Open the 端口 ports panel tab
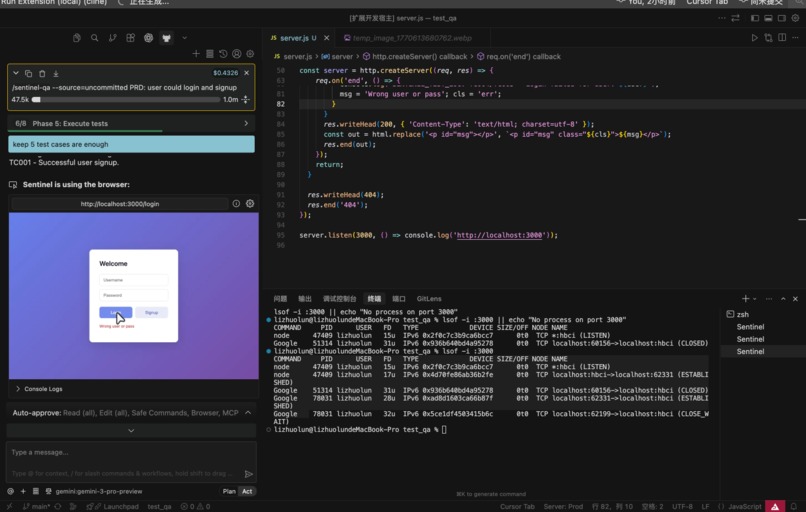The height and width of the screenshot is (512, 806). click(399, 299)
